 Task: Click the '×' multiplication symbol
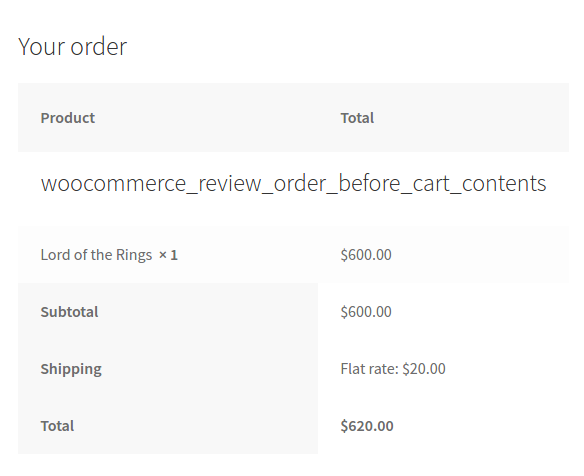[x=163, y=256]
